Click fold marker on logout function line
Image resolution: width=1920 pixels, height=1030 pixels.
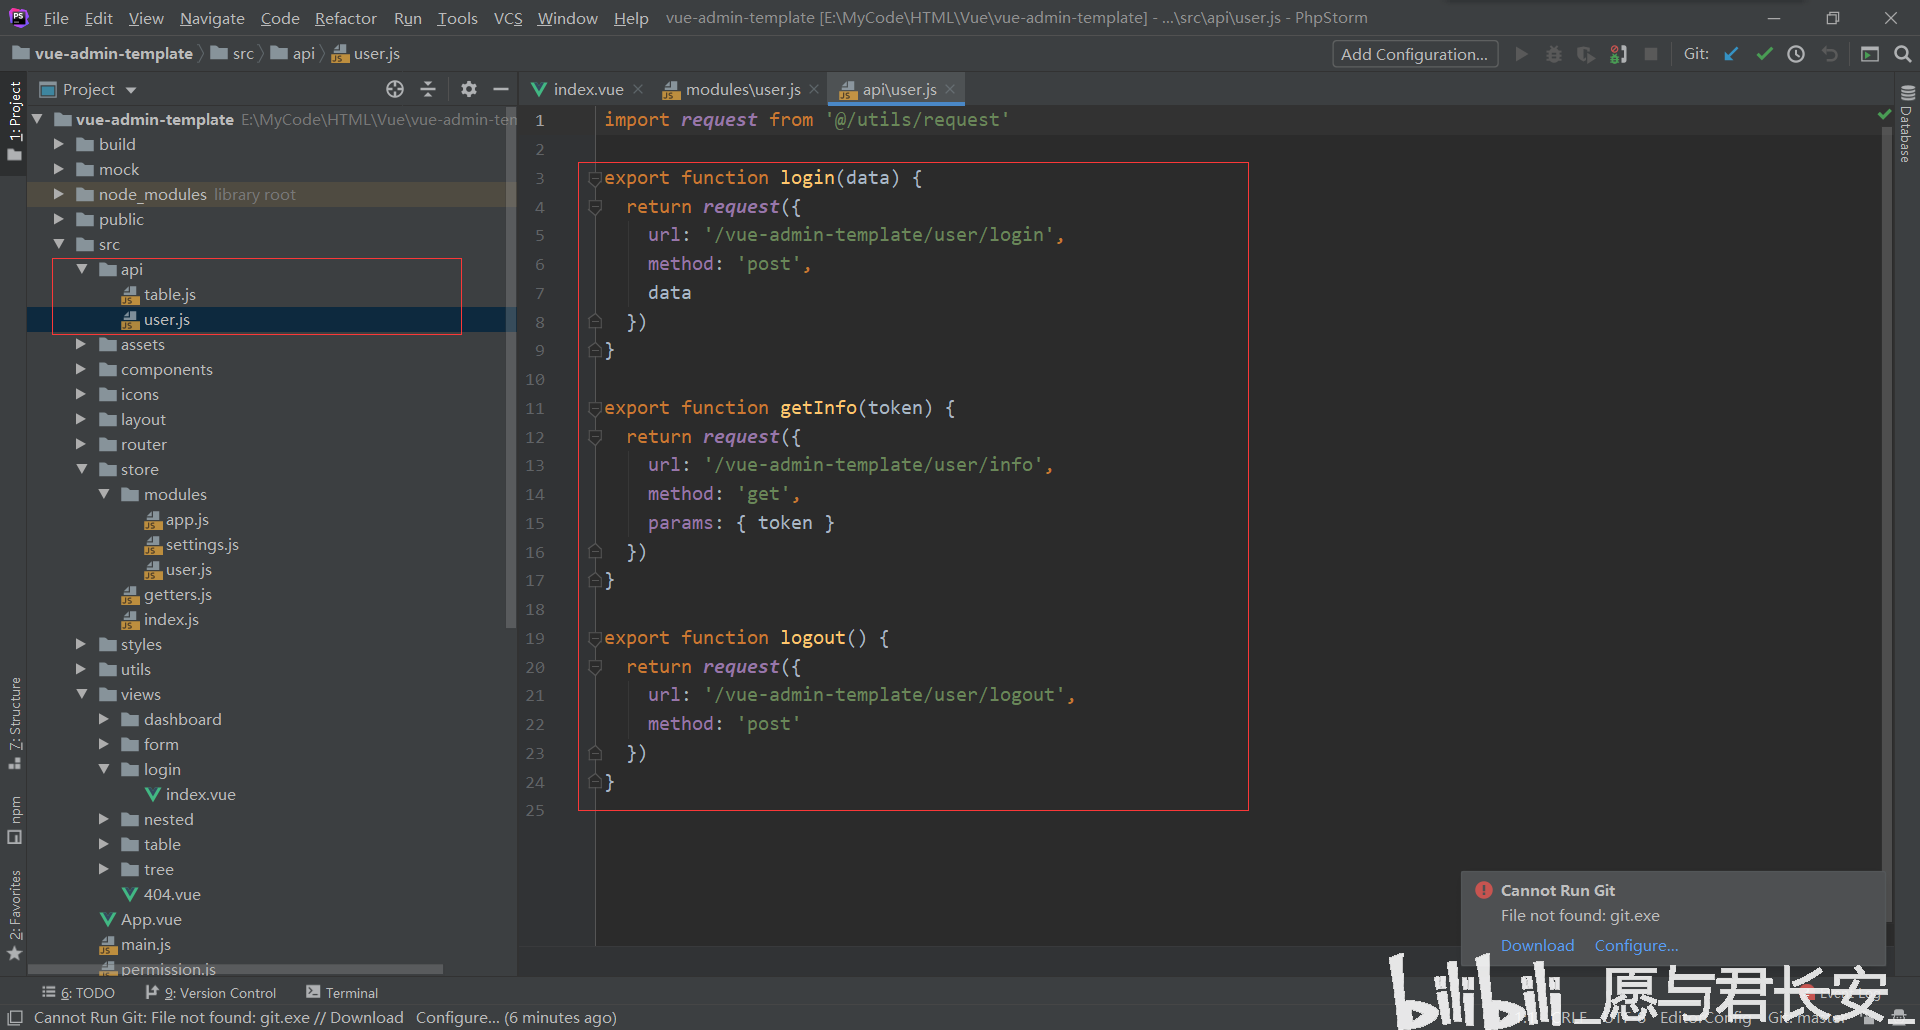pos(595,638)
